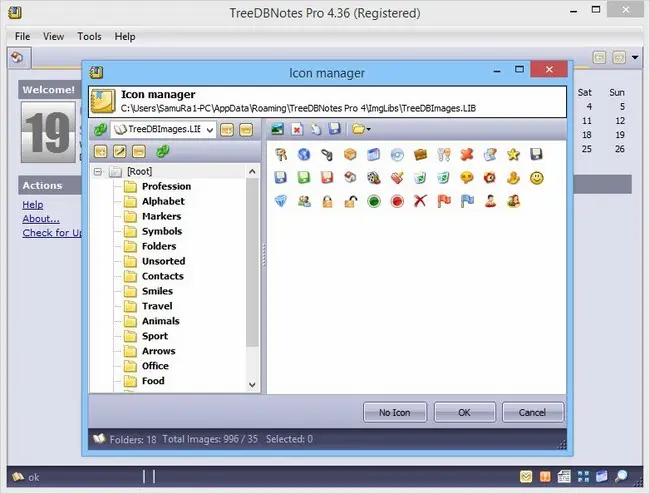
Task: Click the main toolbar back navigation arrow
Action: pos(599,57)
